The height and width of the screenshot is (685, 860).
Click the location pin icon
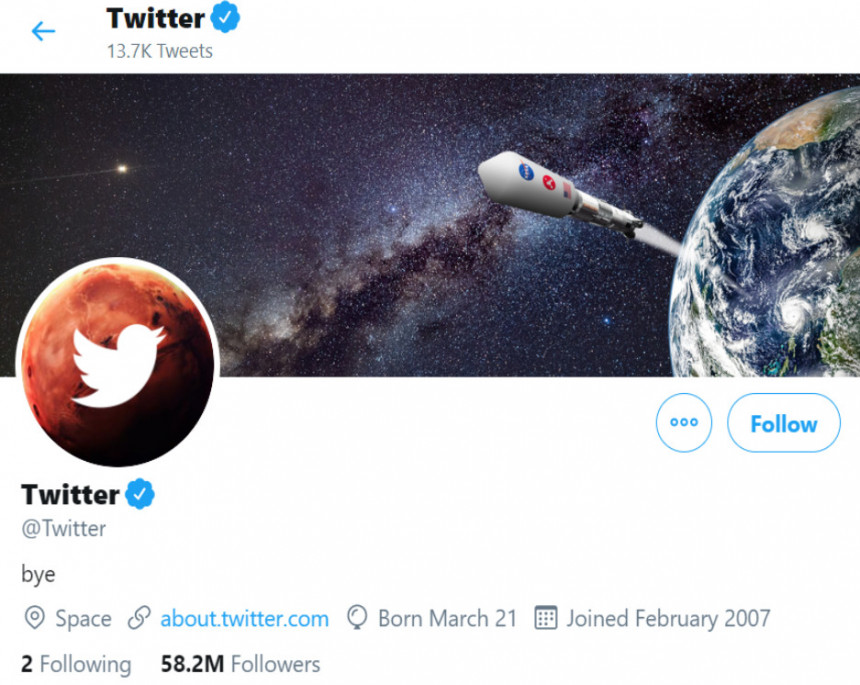point(35,618)
